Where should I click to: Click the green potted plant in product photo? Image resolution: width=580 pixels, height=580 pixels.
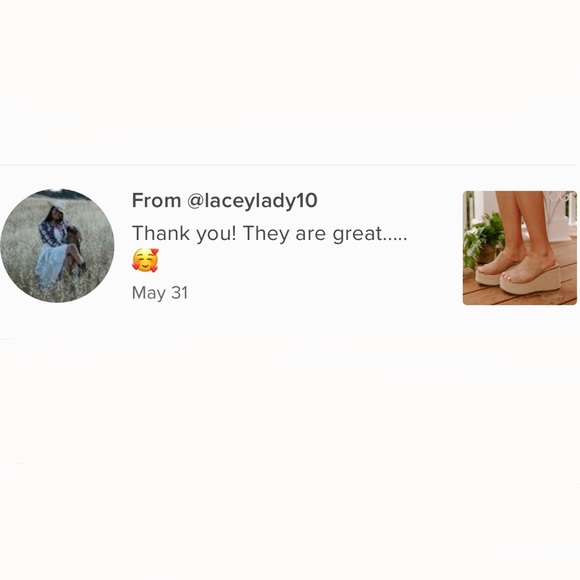[483, 240]
